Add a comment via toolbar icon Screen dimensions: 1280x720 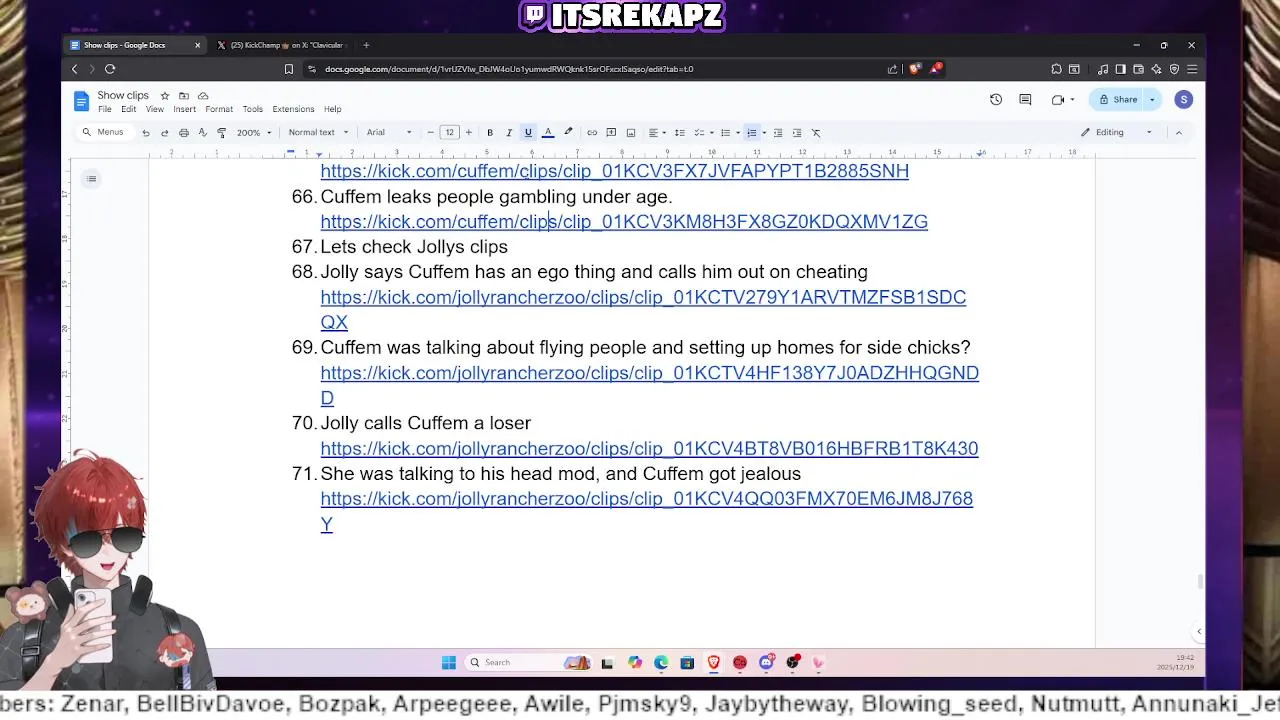pos(611,132)
